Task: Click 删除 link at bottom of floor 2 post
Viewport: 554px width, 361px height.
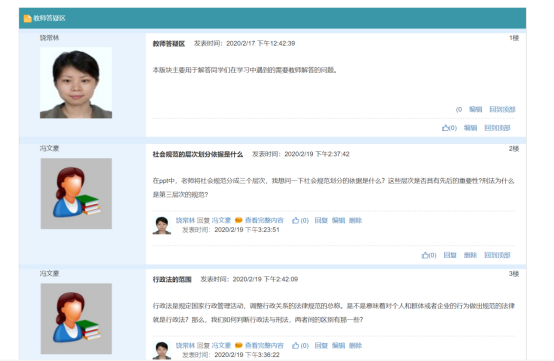Action: click(470, 255)
